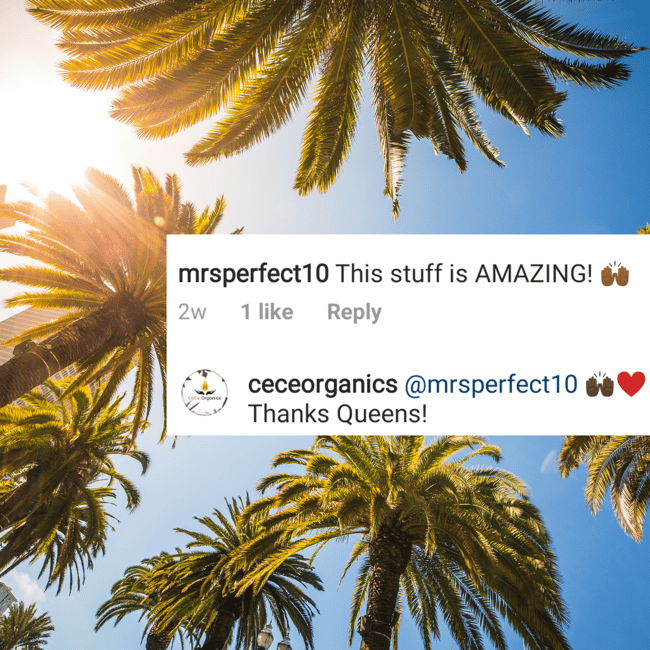Click the Reply button under the comment
The height and width of the screenshot is (650, 650).
click(354, 312)
